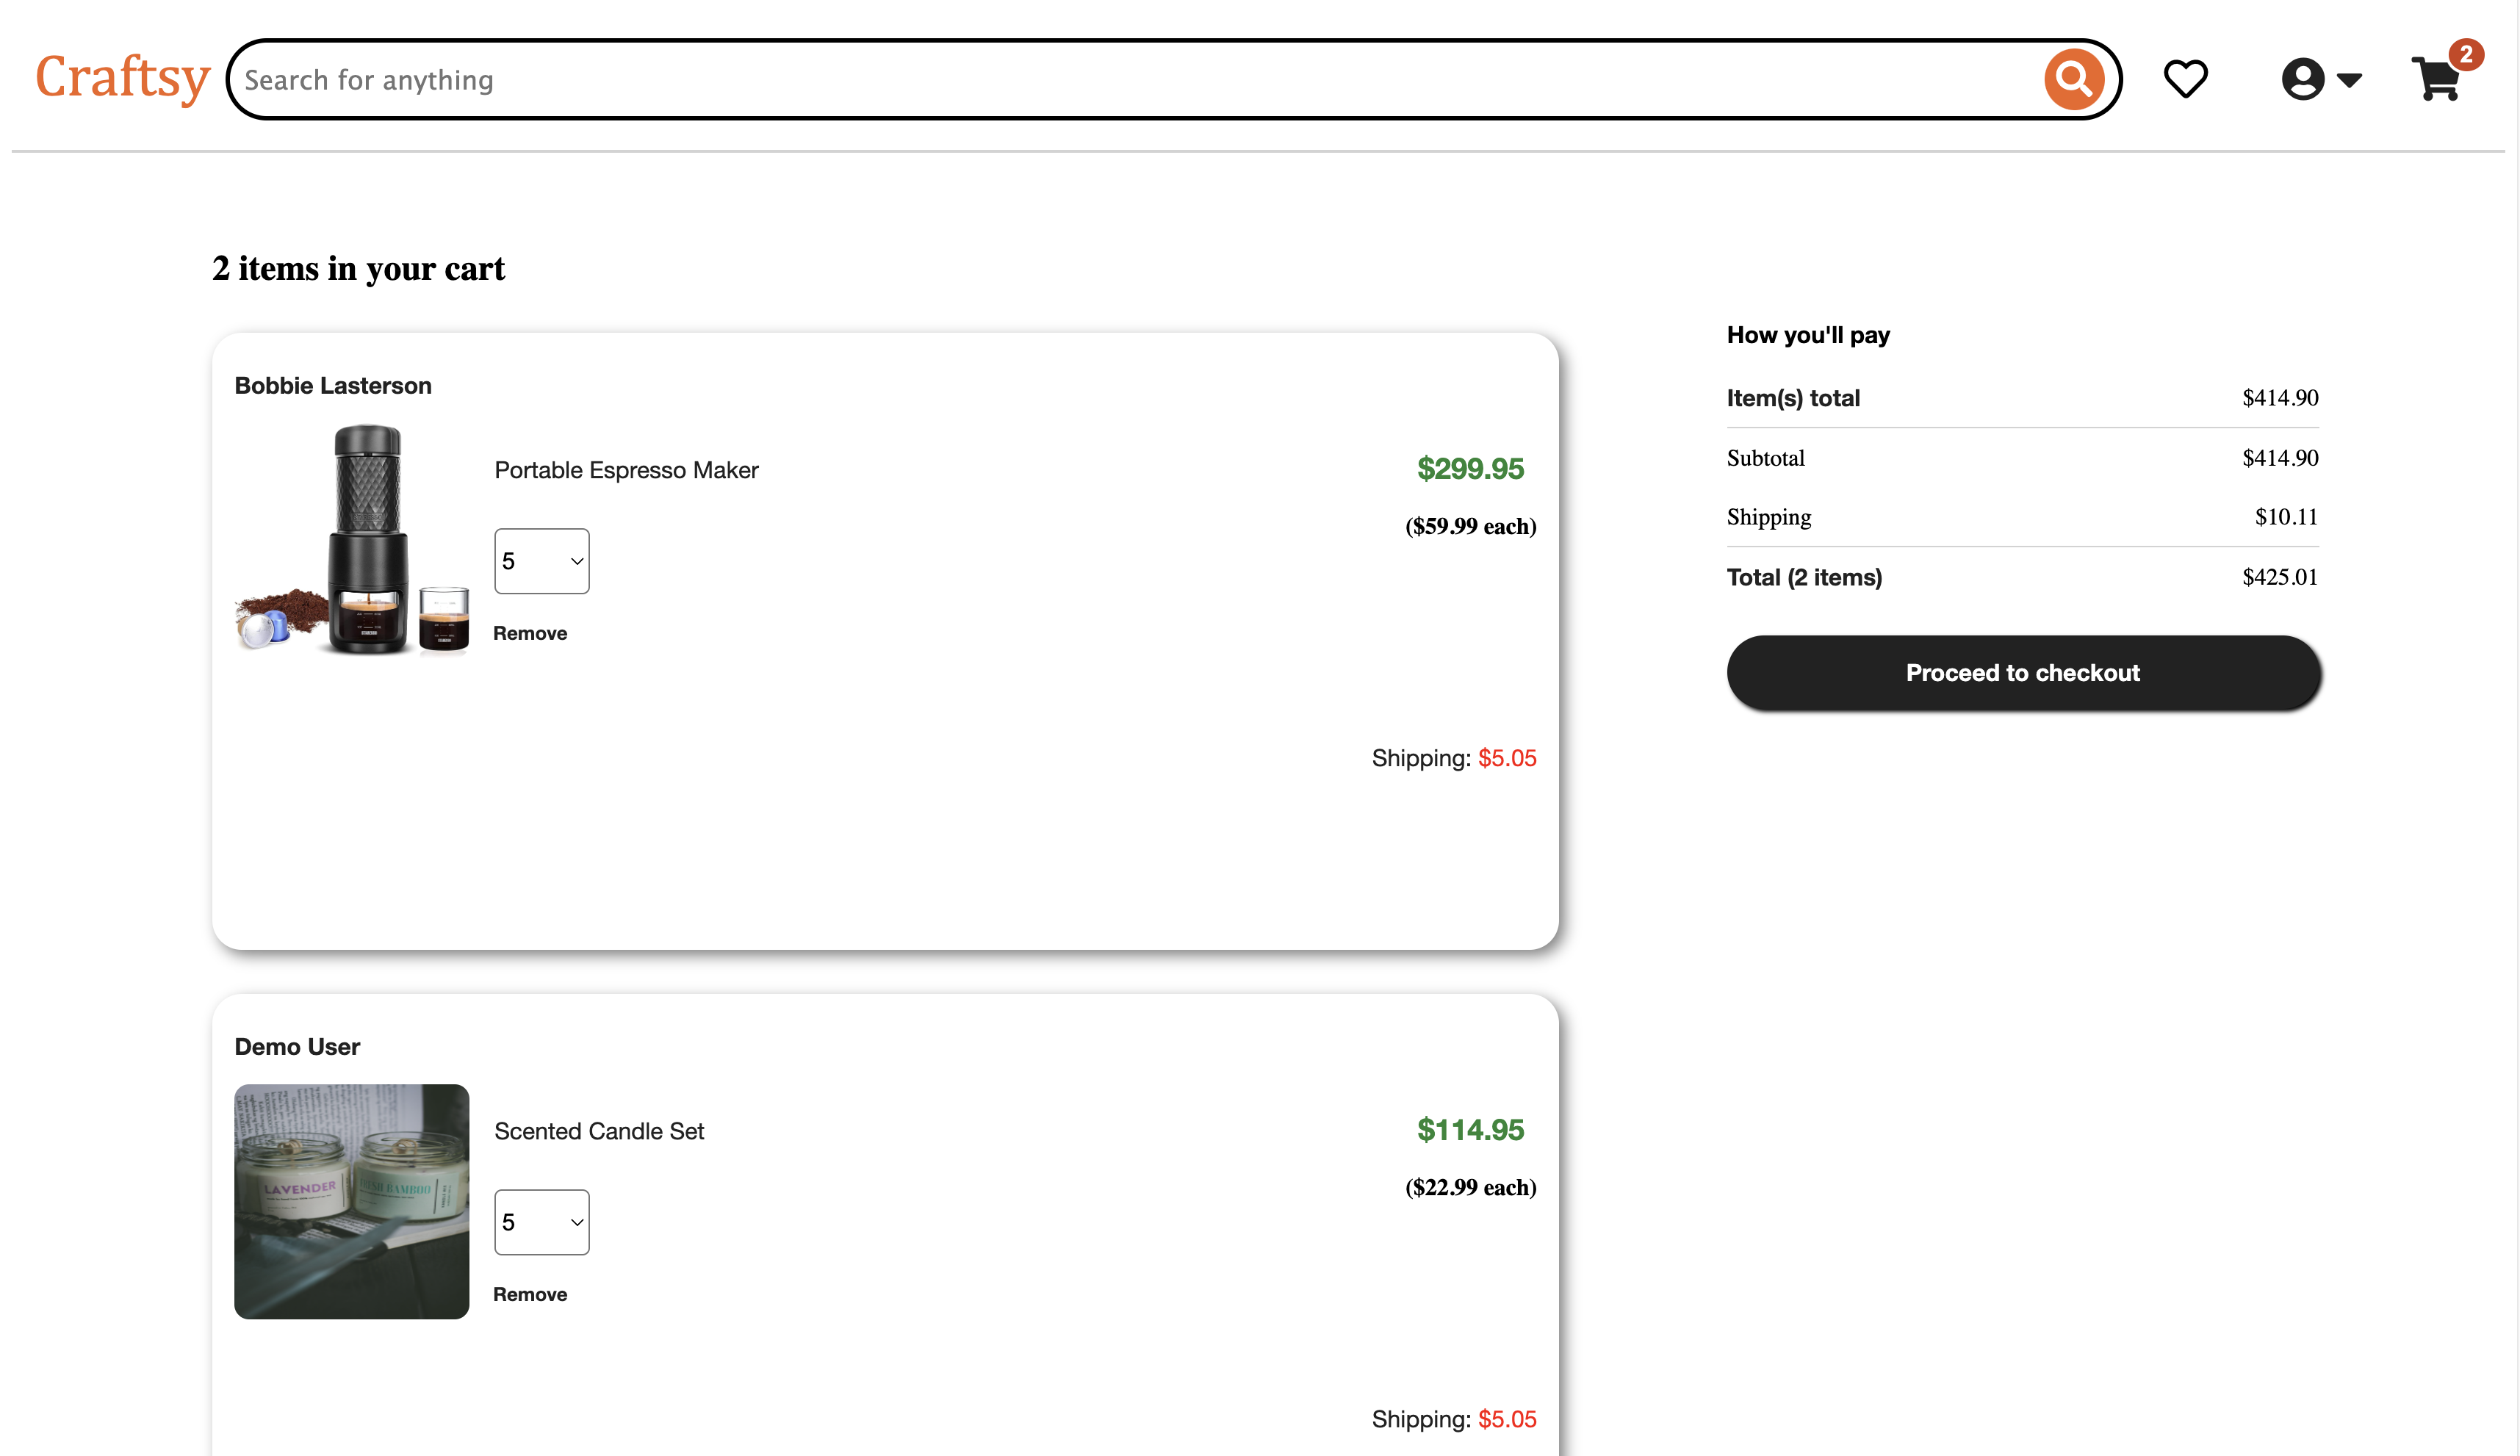Open favorites via the heart icon

coord(2185,79)
